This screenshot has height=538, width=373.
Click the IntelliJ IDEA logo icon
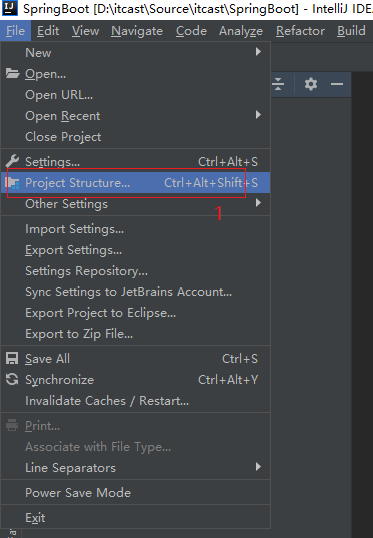click(x=10, y=8)
